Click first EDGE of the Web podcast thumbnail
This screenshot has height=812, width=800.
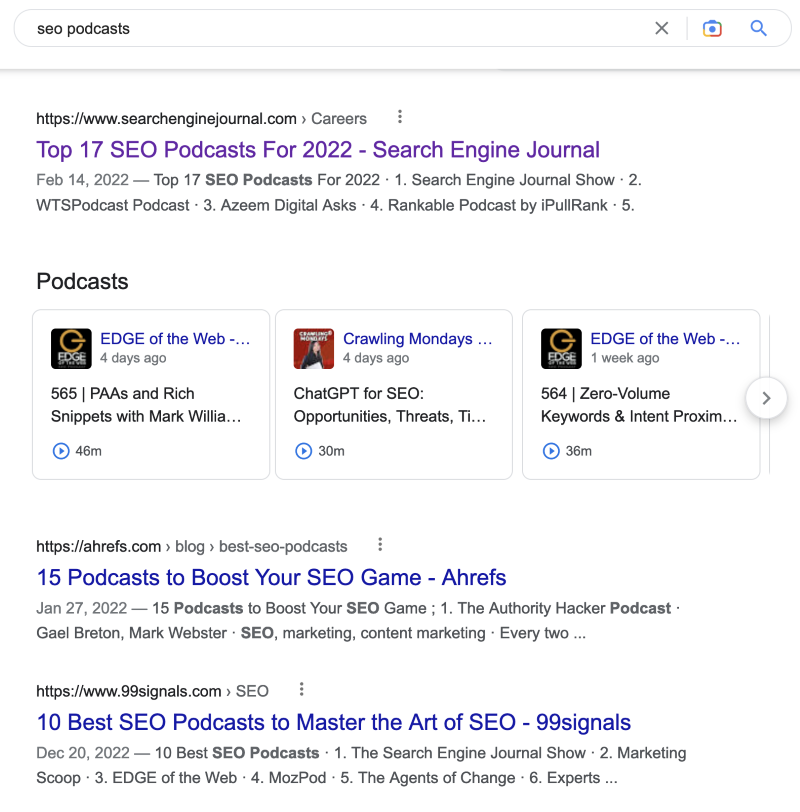(x=71, y=349)
